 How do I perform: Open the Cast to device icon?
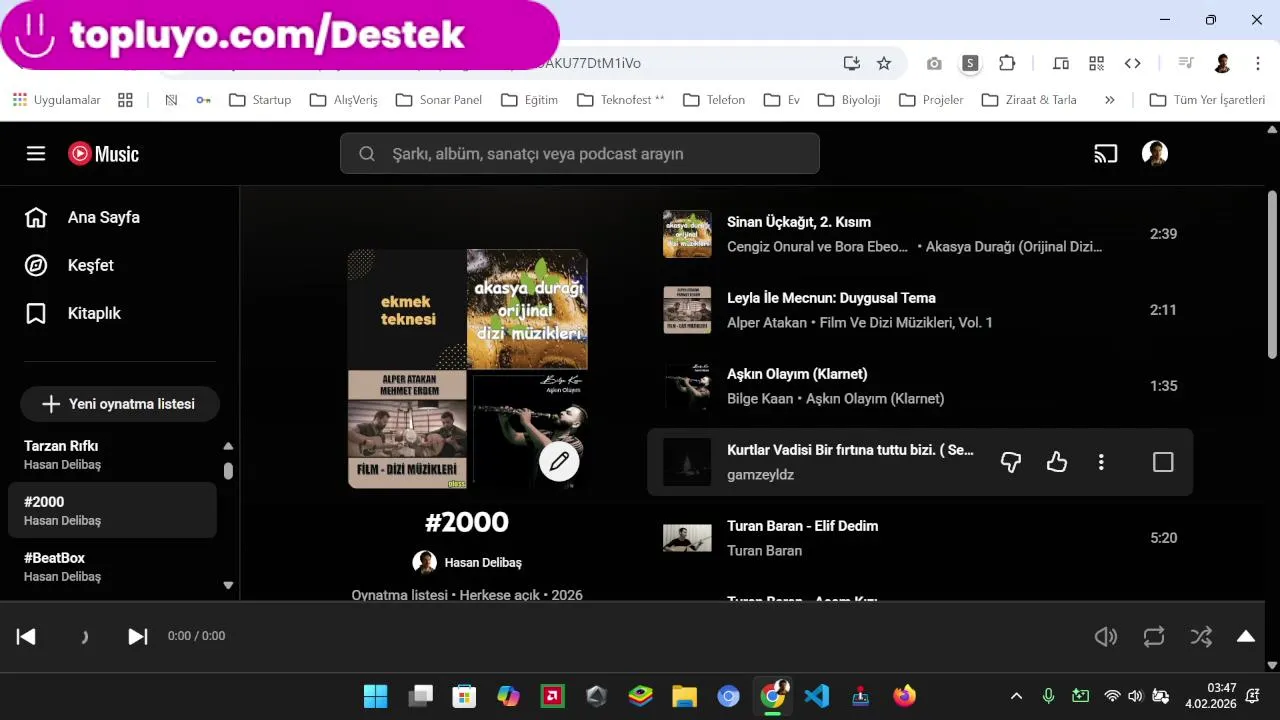click(1105, 153)
